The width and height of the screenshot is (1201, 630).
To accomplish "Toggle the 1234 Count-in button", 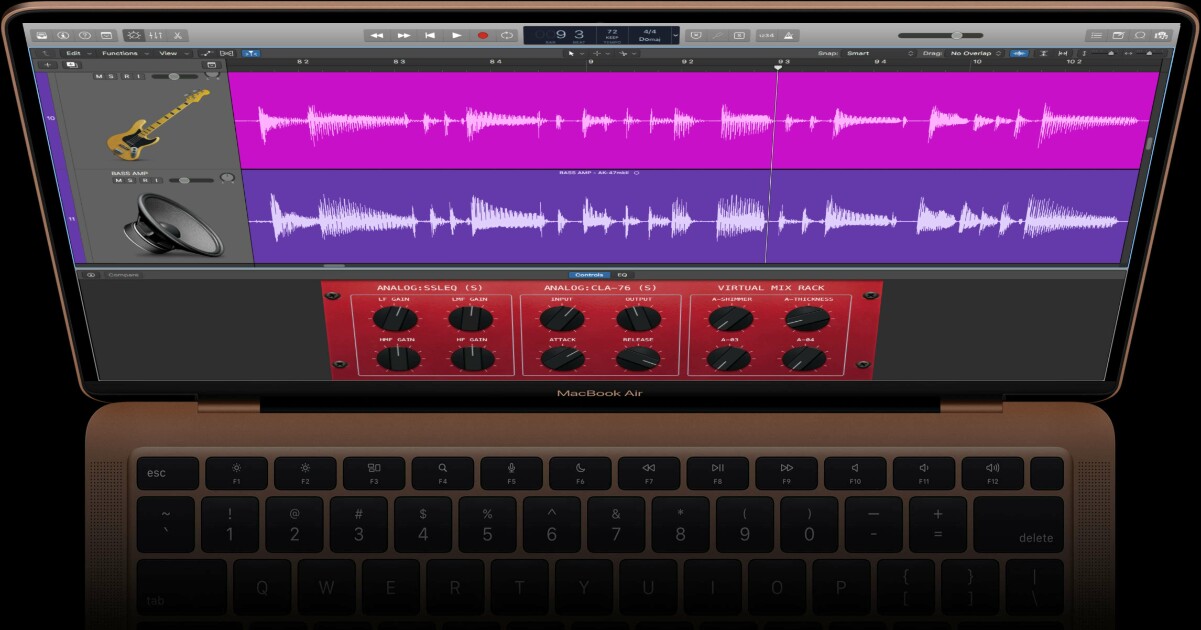I will tap(767, 35).
